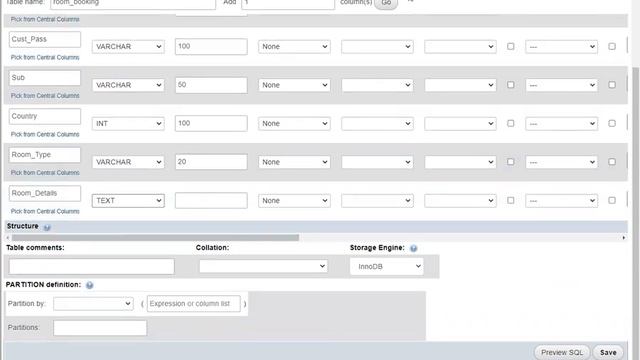Tick the Null checkbox in Sub row
Screen dimensions: 640x360
click(510, 85)
